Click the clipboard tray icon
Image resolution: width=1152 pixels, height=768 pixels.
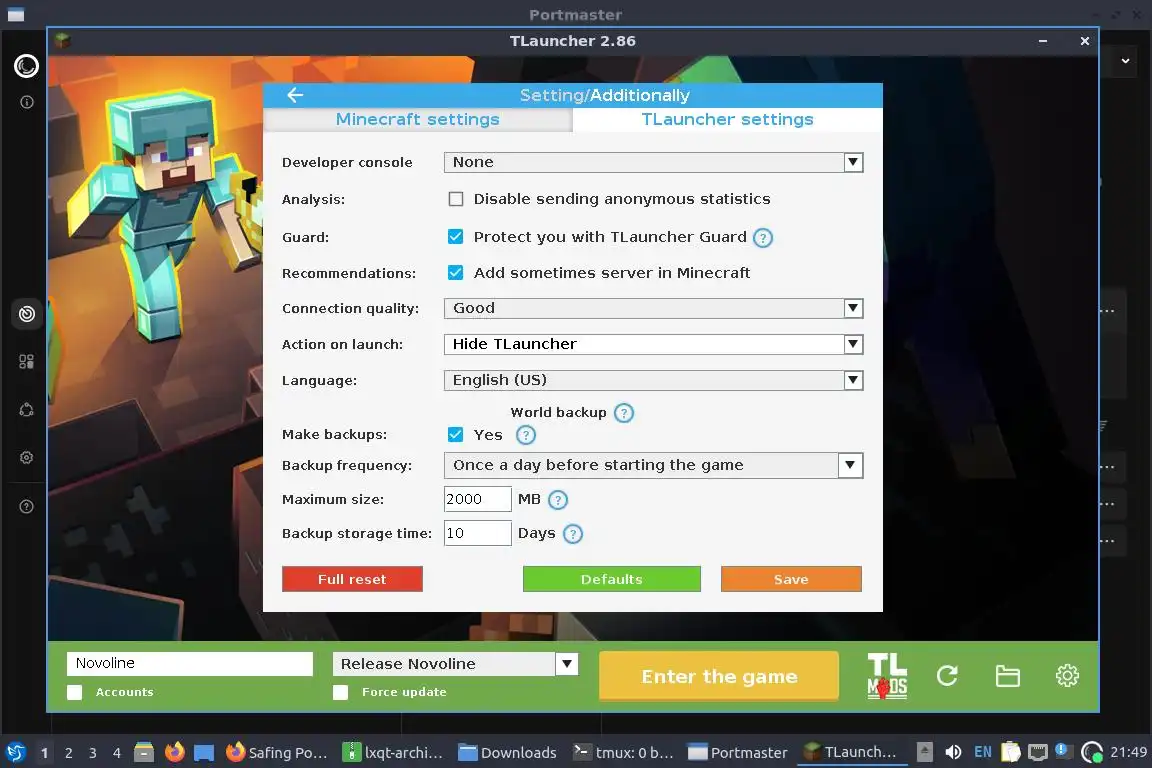click(1011, 752)
